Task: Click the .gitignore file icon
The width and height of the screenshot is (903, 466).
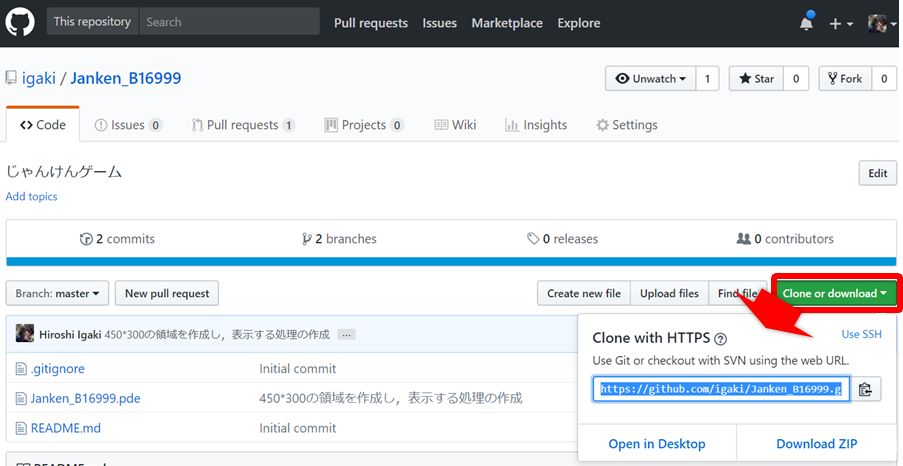Action: pos(21,369)
